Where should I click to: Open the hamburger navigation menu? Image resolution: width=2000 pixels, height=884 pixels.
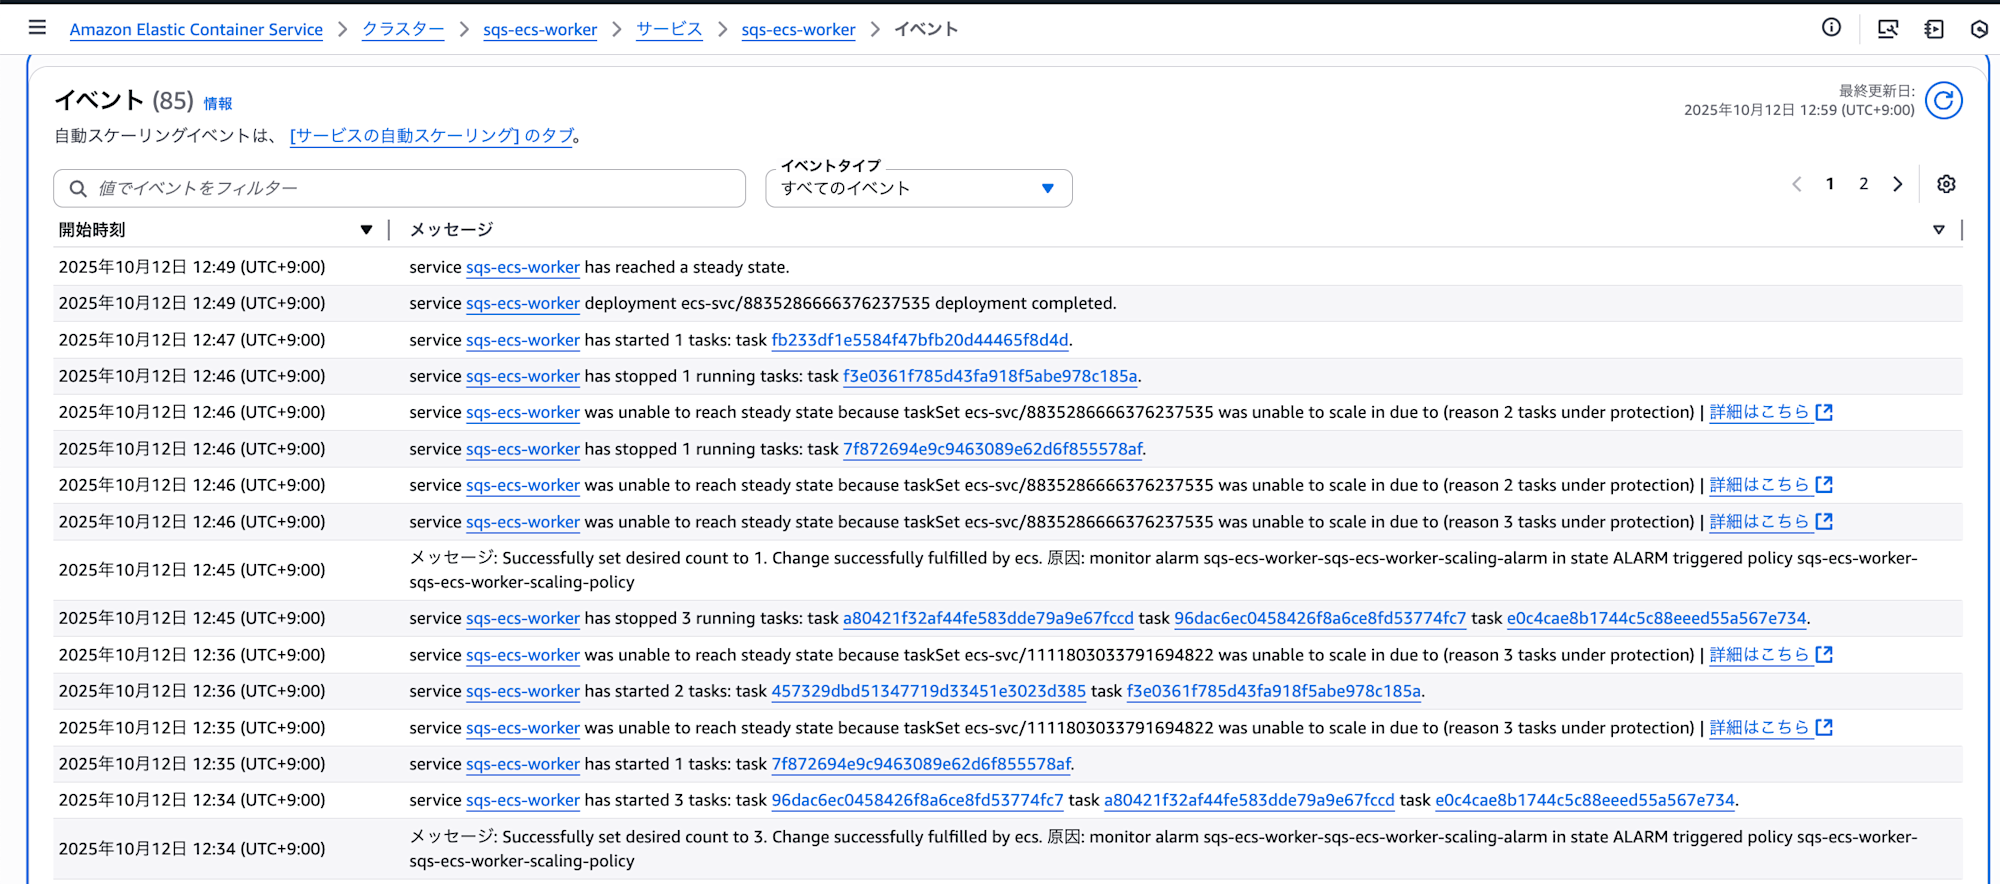(x=37, y=28)
